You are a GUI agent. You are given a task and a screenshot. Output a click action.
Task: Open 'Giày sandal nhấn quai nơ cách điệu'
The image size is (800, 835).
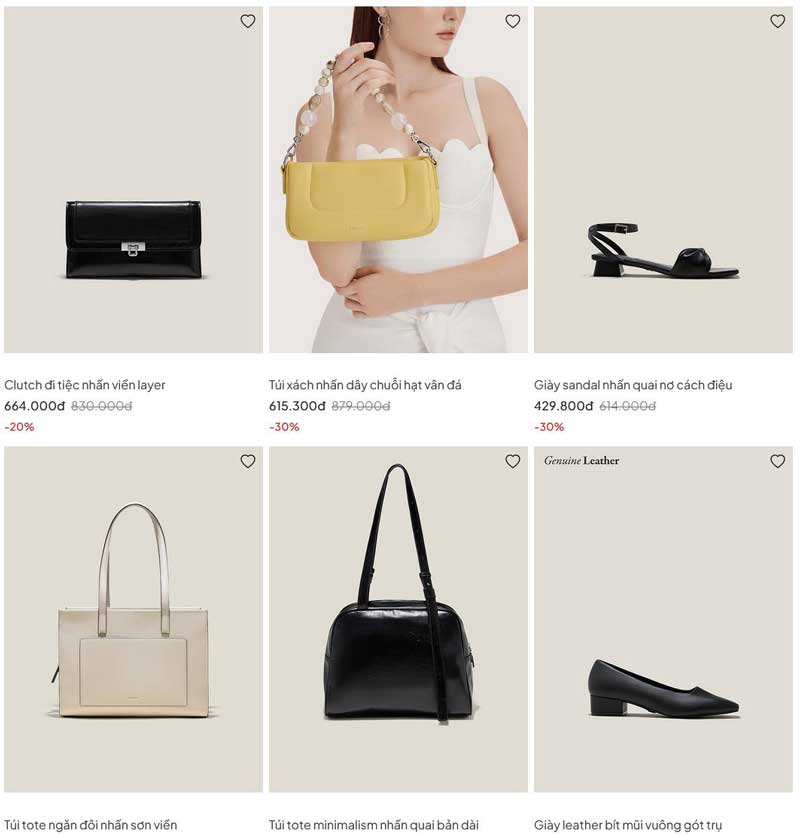633,385
